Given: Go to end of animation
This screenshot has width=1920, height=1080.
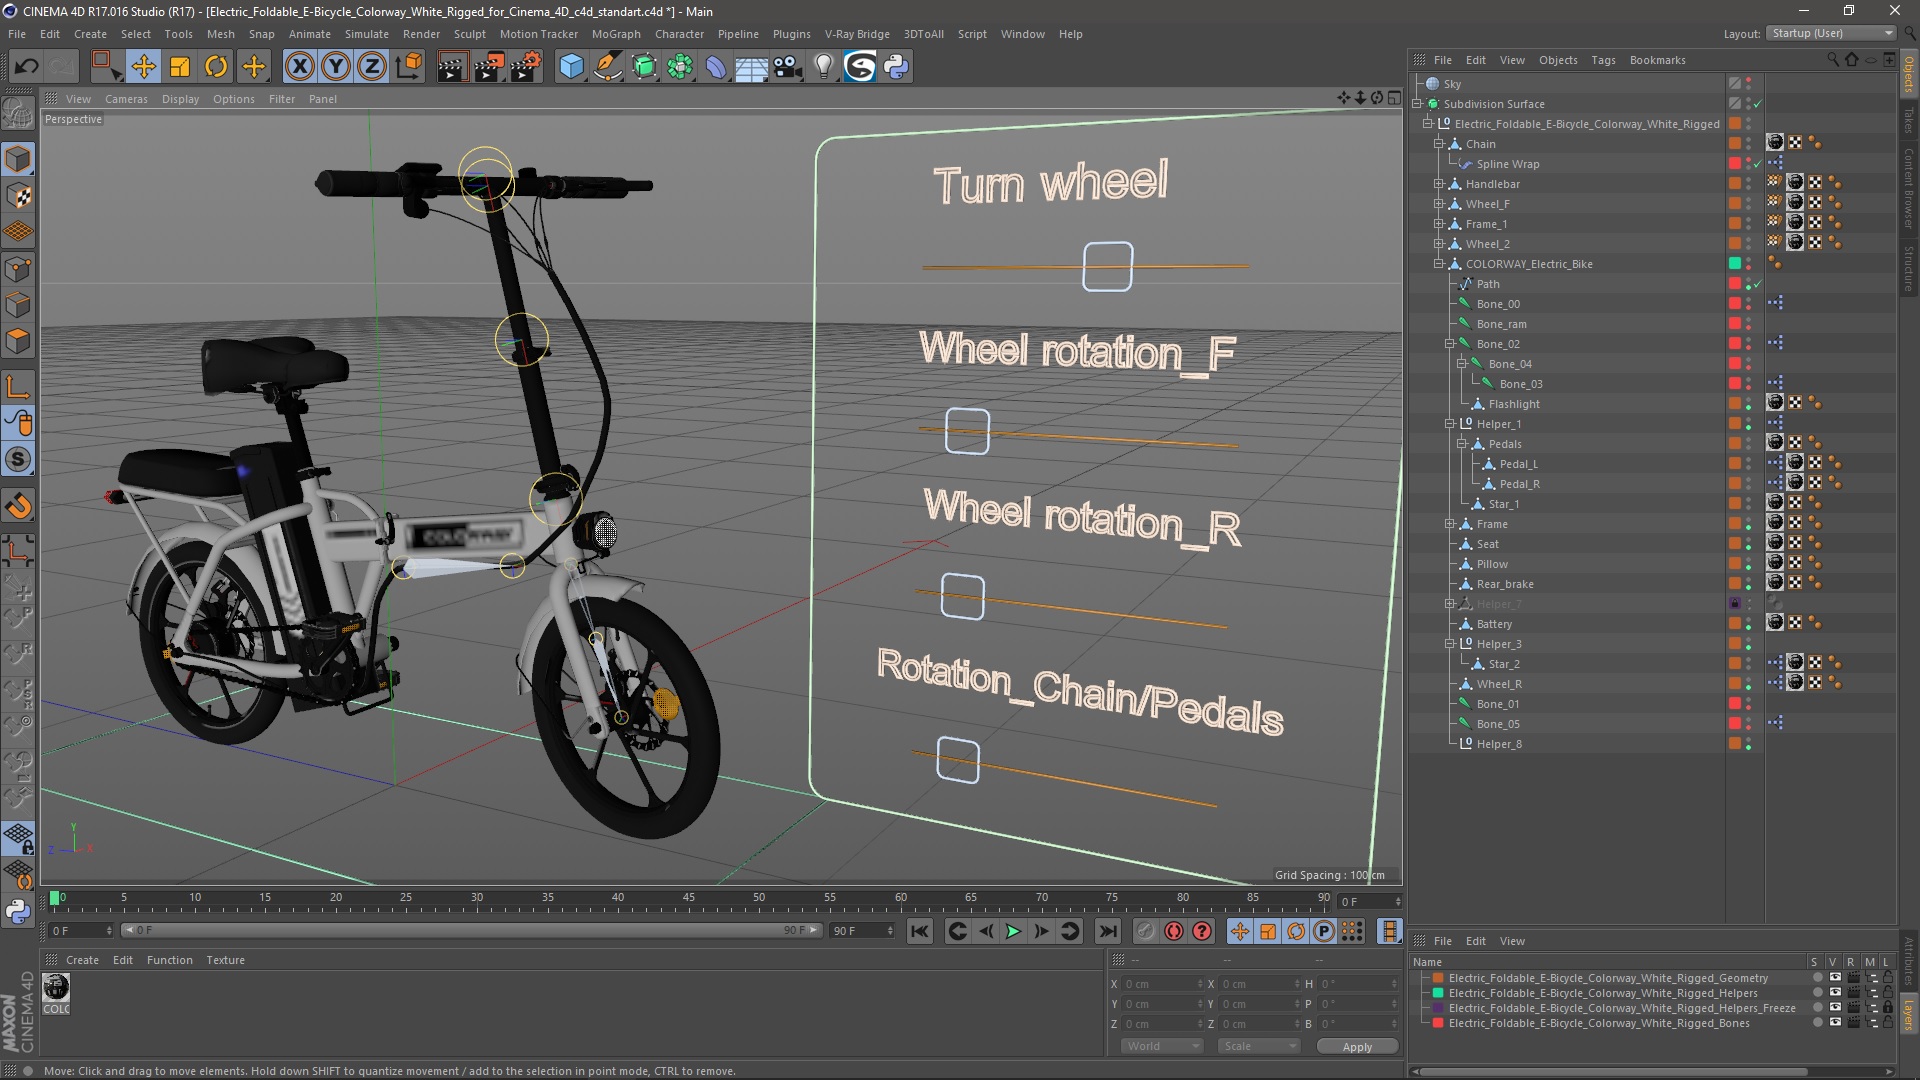Looking at the screenshot, I should (x=1108, y=931).
